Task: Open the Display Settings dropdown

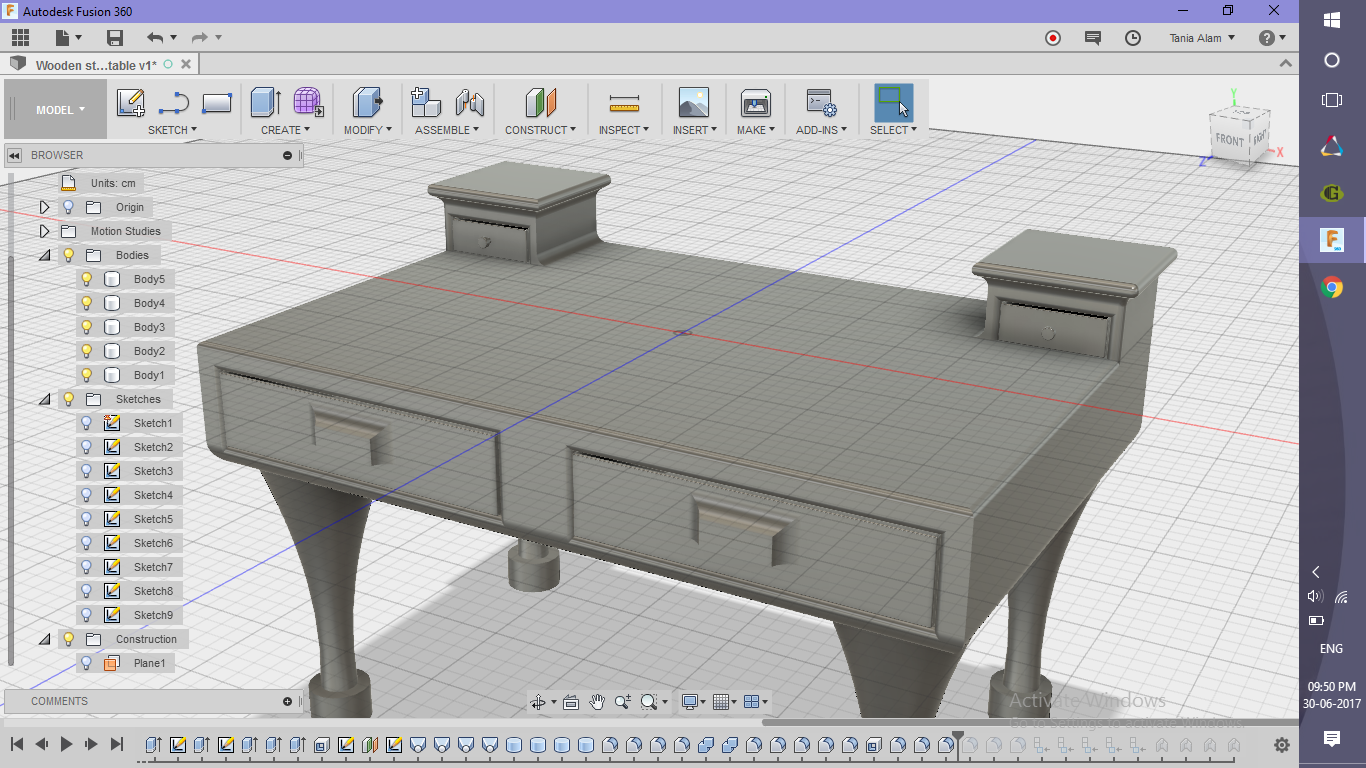Action: tap(694, 702)
